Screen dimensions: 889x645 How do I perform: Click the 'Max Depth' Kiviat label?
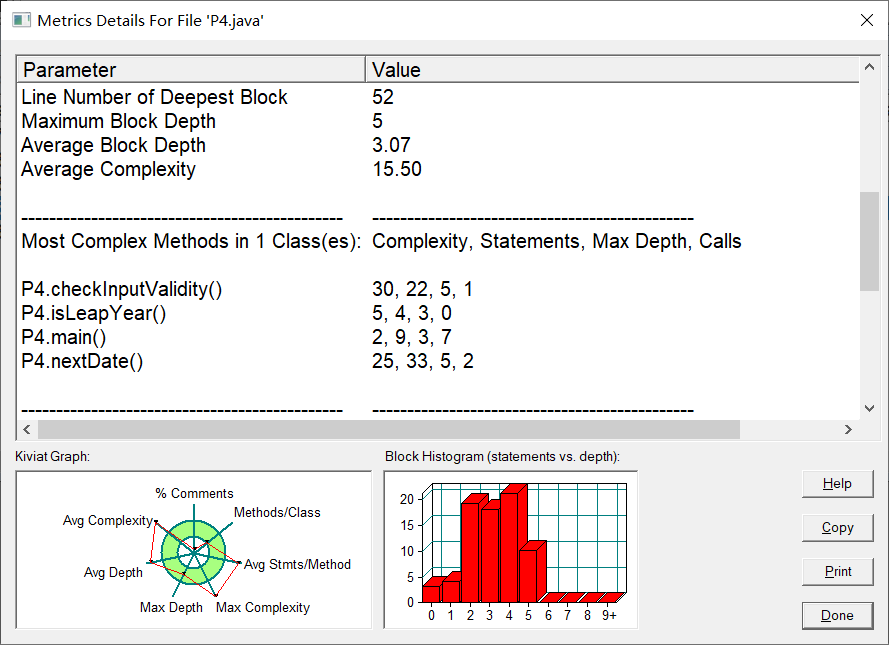pos(171,607)
